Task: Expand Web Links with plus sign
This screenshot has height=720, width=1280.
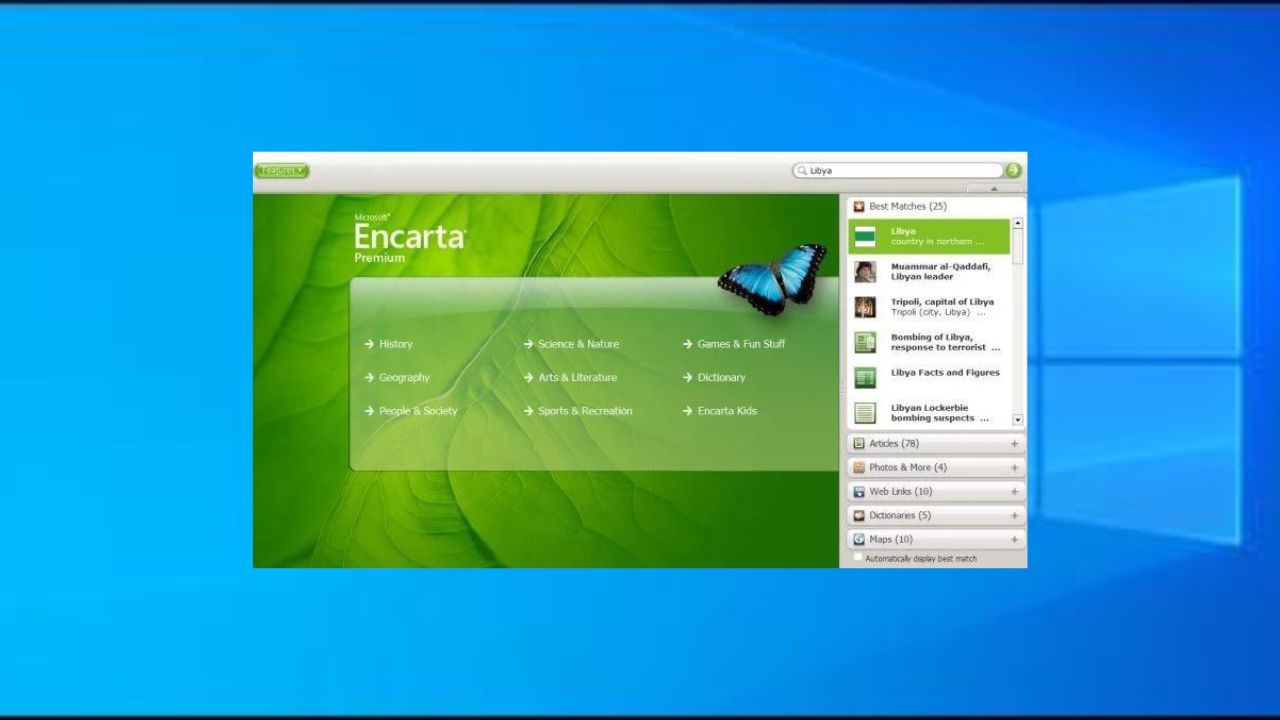Action: point(1014,491)
